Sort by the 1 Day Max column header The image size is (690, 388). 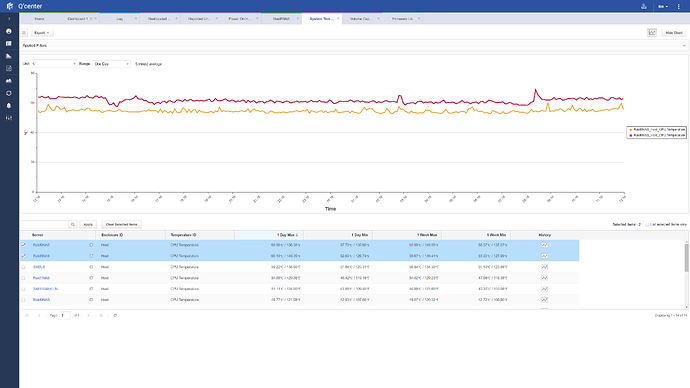[269, 235]
